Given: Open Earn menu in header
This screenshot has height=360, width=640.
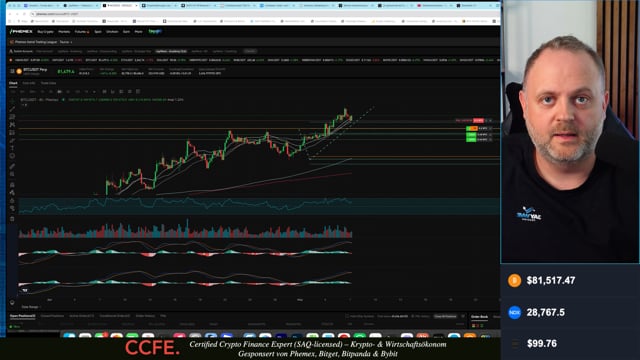Looking at the screenshot, I should pyautogui.click(x=126, y=31).
